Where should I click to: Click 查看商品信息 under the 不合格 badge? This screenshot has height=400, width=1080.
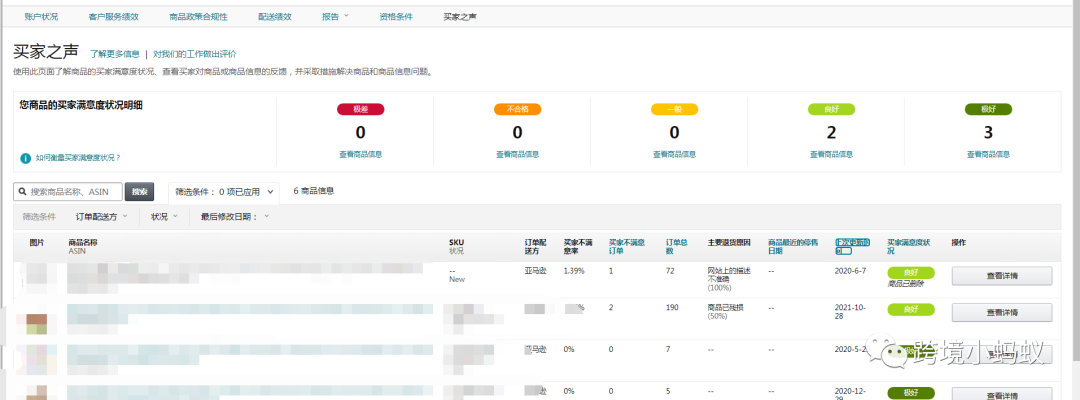[517, 154]
